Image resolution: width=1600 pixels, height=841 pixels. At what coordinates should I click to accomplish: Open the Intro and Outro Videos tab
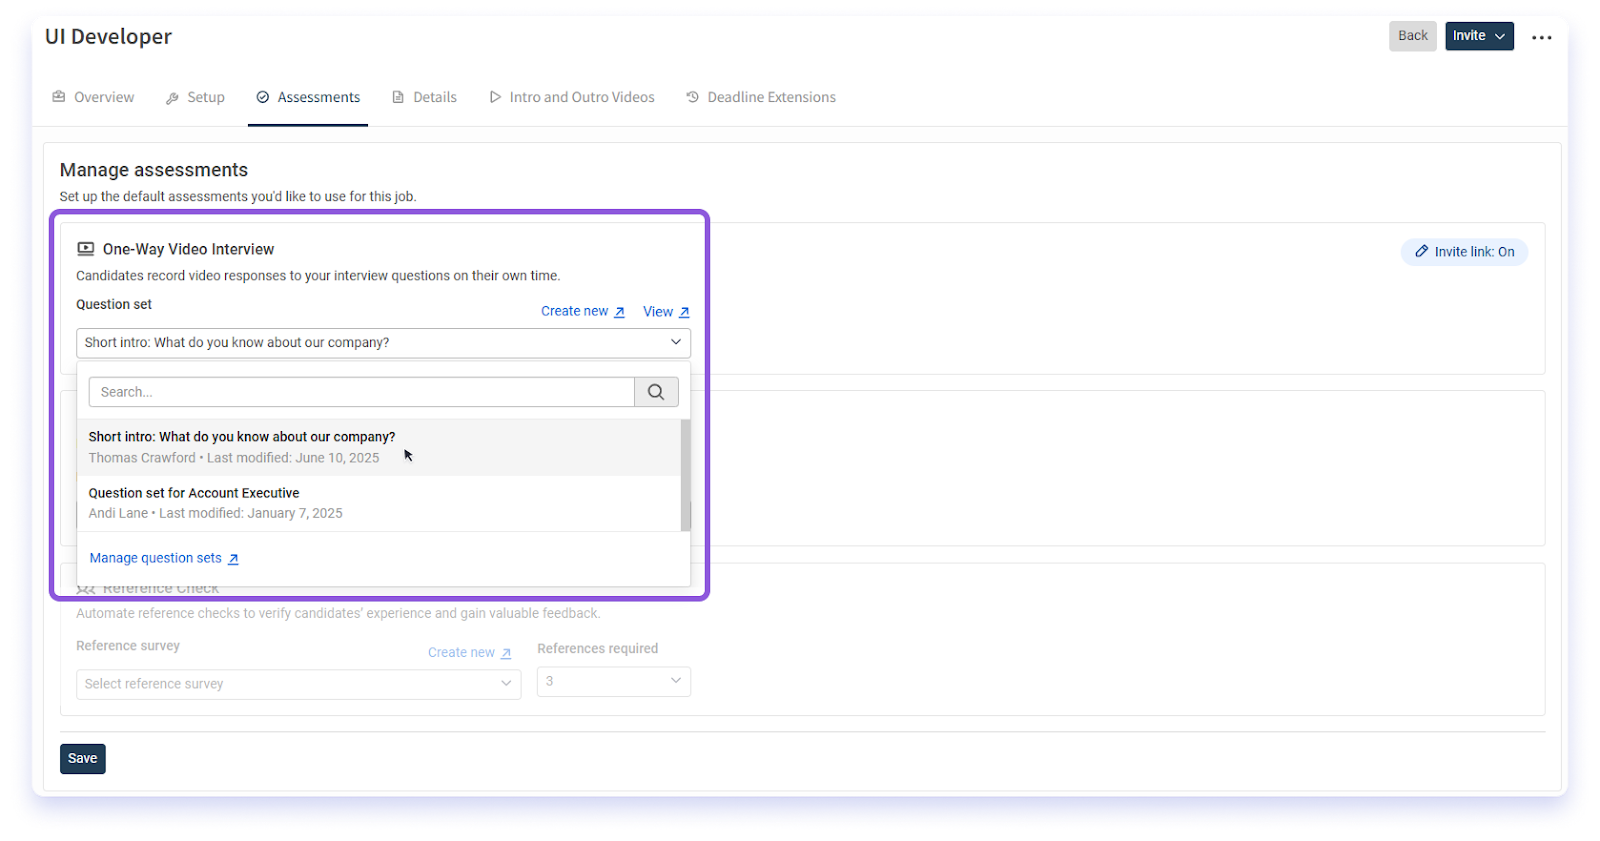pos(572,97)
